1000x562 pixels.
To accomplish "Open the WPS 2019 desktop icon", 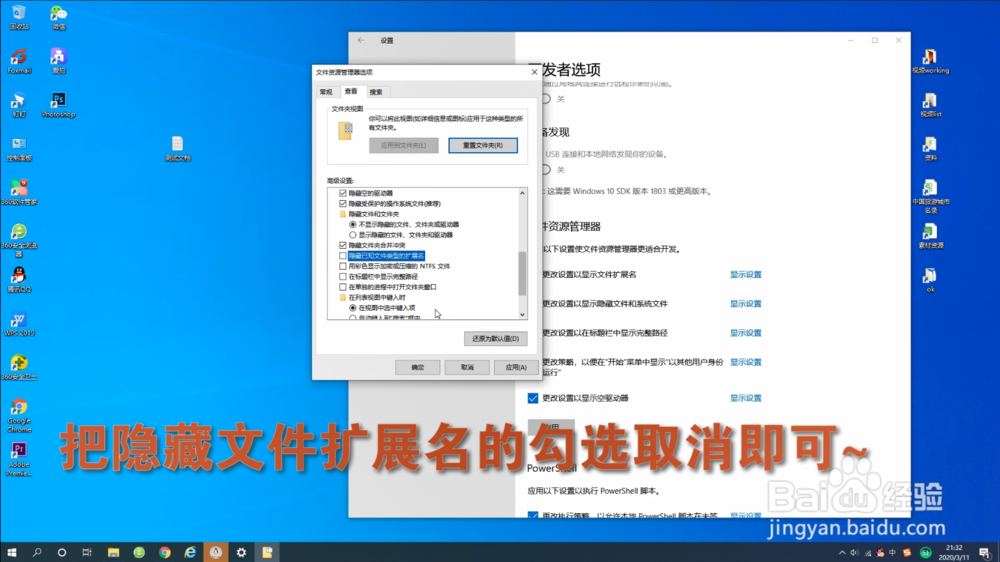I will tap(18, 323).
